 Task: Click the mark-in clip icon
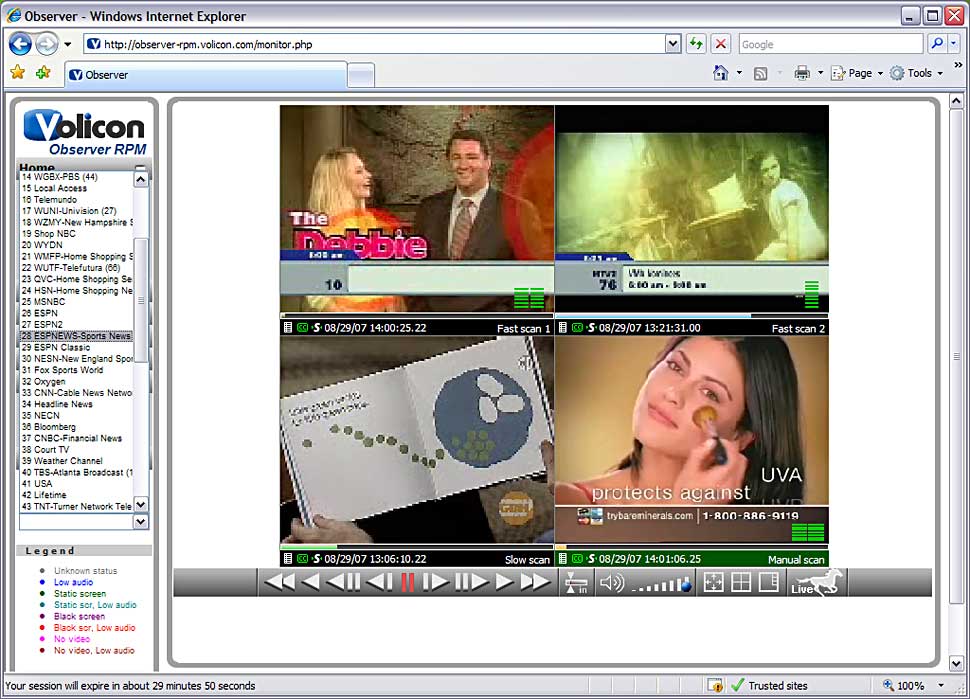(576, 582)
